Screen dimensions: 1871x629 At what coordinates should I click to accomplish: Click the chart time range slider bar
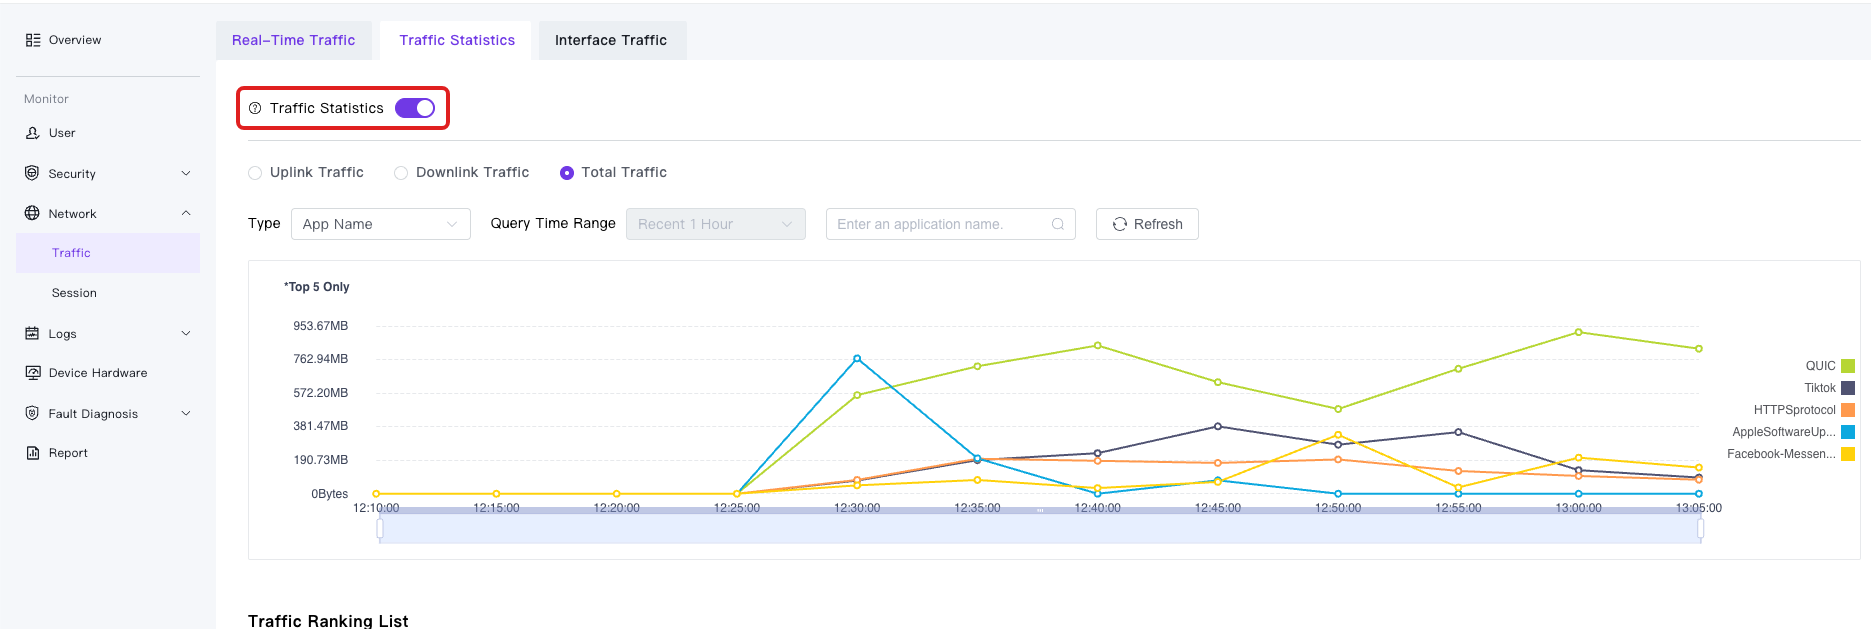coord(1040,526)
